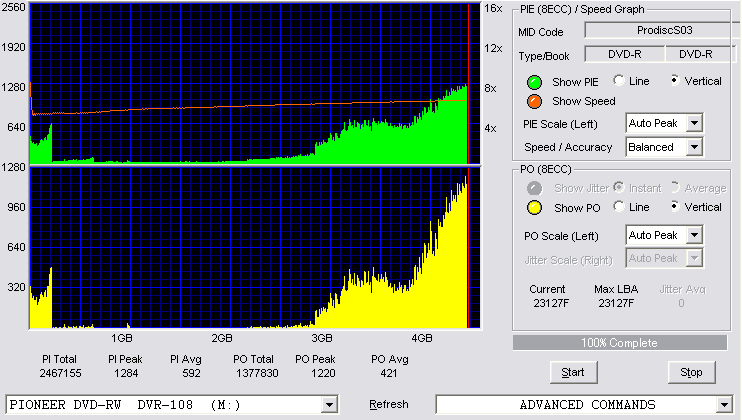742x420 pixels.
Task: Open PO Scale (Left) dropdown arrow
Action: [x=694, y=235]
